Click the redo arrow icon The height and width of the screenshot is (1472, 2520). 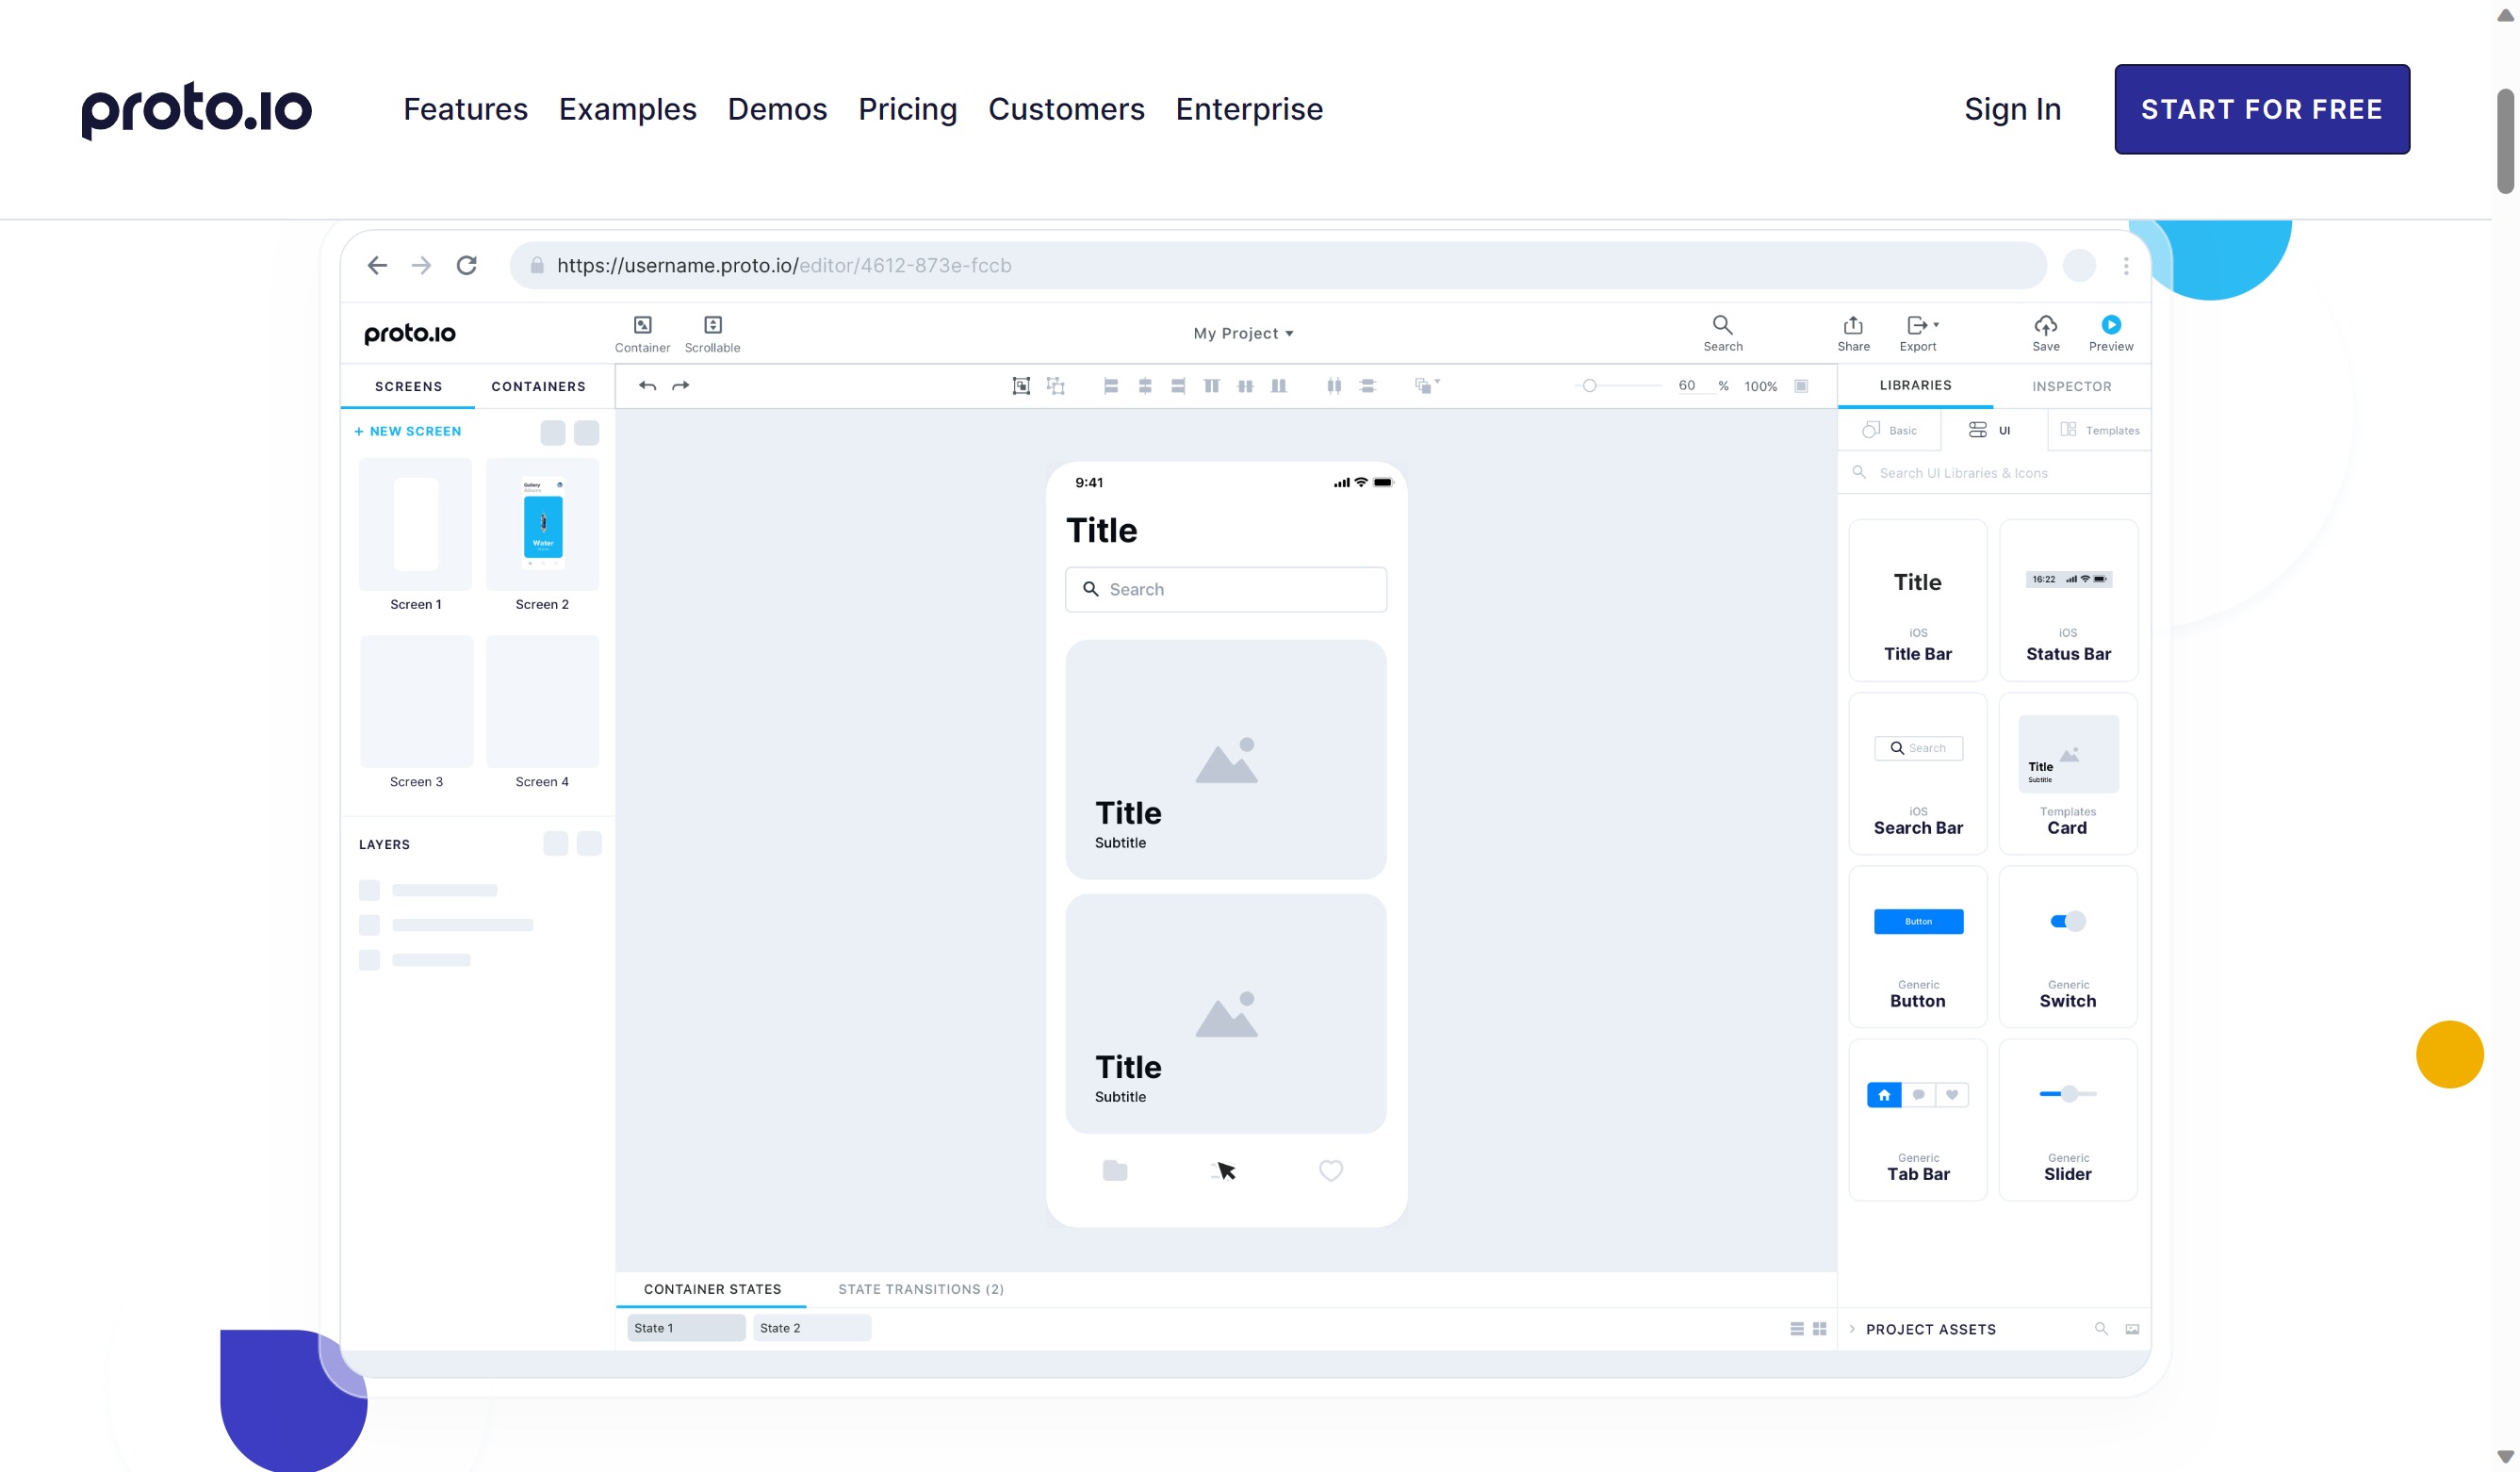point(680,386)
